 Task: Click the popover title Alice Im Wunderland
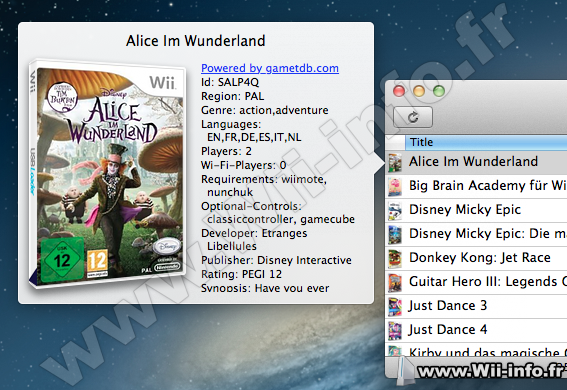pos(196,40)
